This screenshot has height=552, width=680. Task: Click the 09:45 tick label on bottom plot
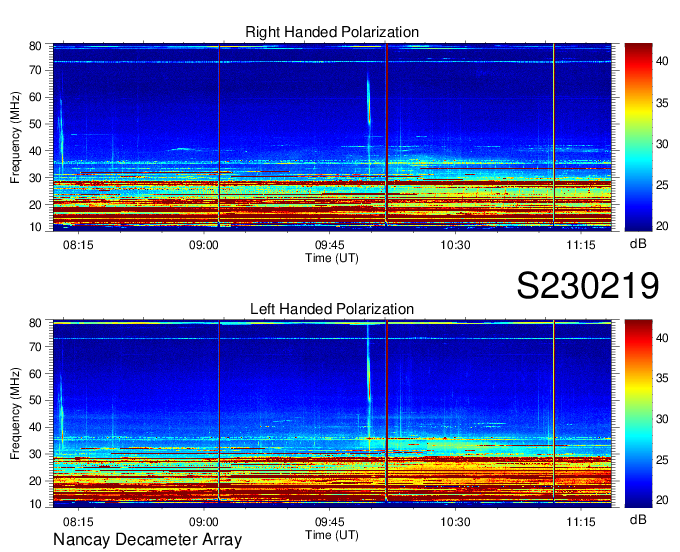tap(330, 522)
